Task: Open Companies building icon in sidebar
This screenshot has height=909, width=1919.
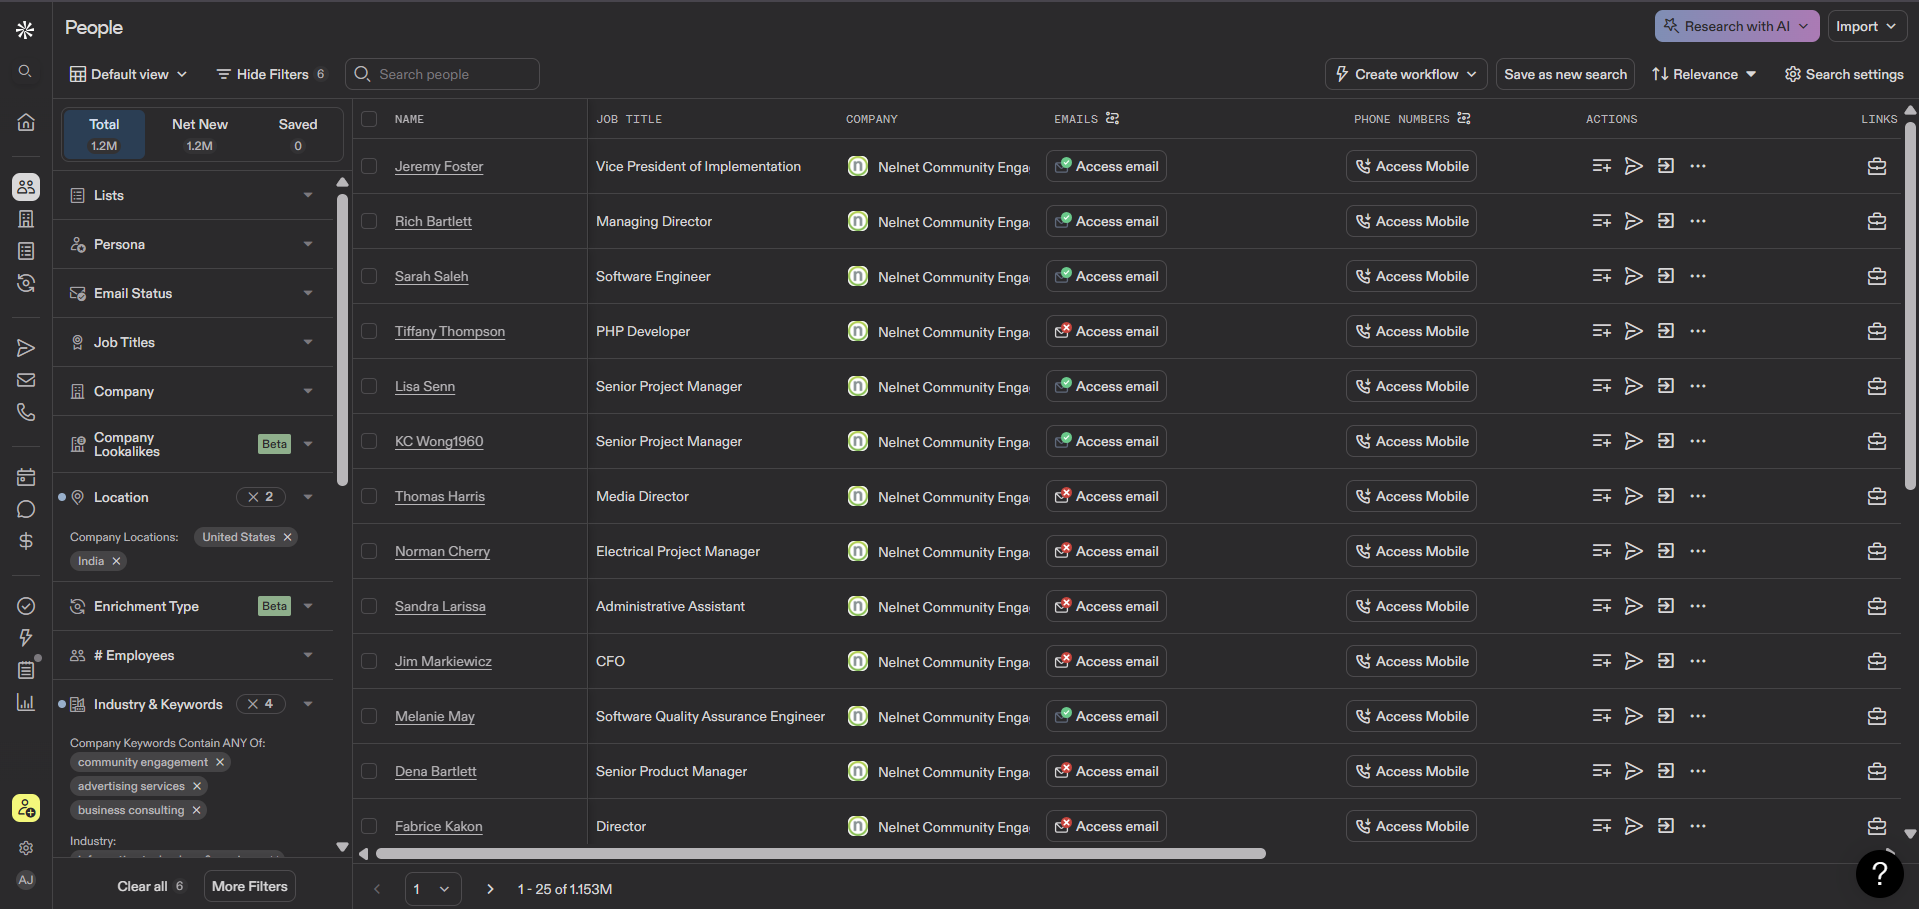Action: pyautogui.click(x=26, y=219)
